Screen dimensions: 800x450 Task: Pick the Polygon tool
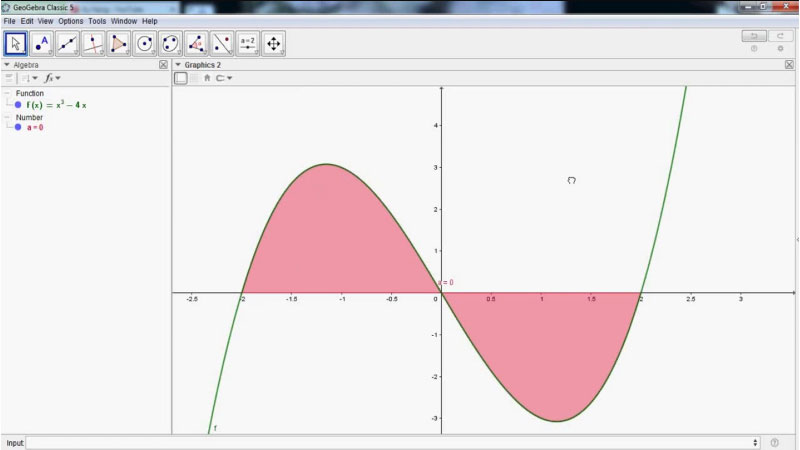pos(120,43)
